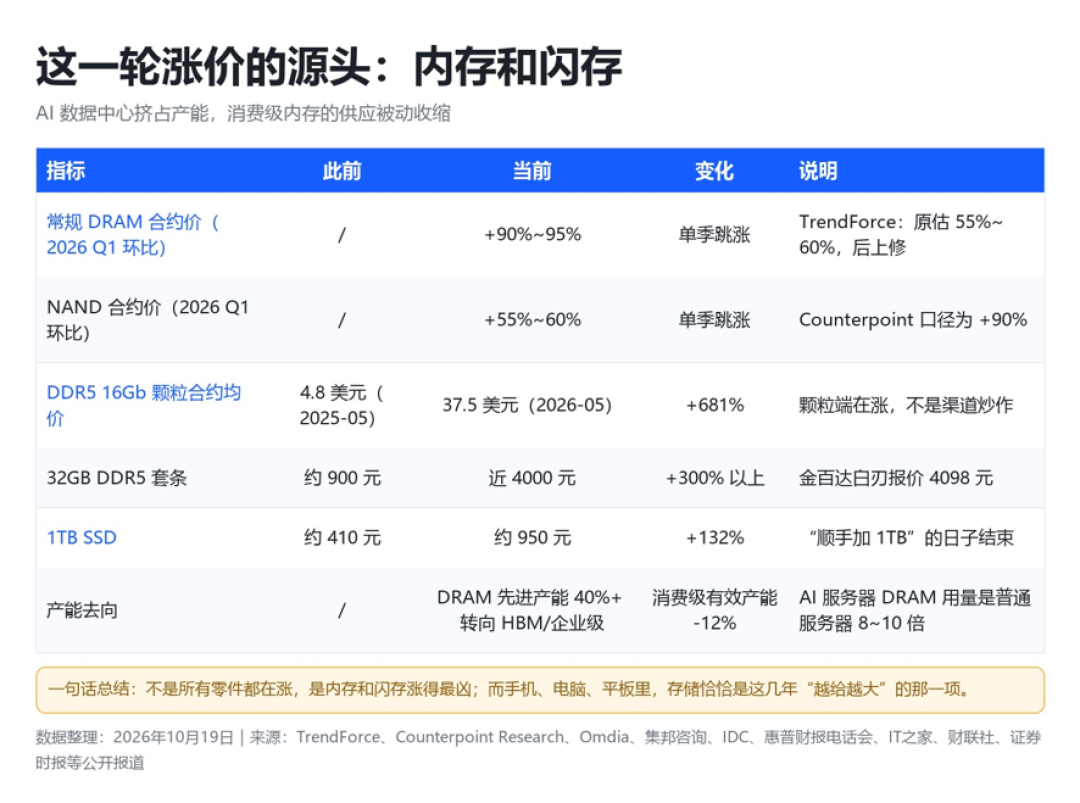This screenshot has height=803, width=1080.
Task: Click 单季跳涨 in the NAND row
Action: [714, 320]
